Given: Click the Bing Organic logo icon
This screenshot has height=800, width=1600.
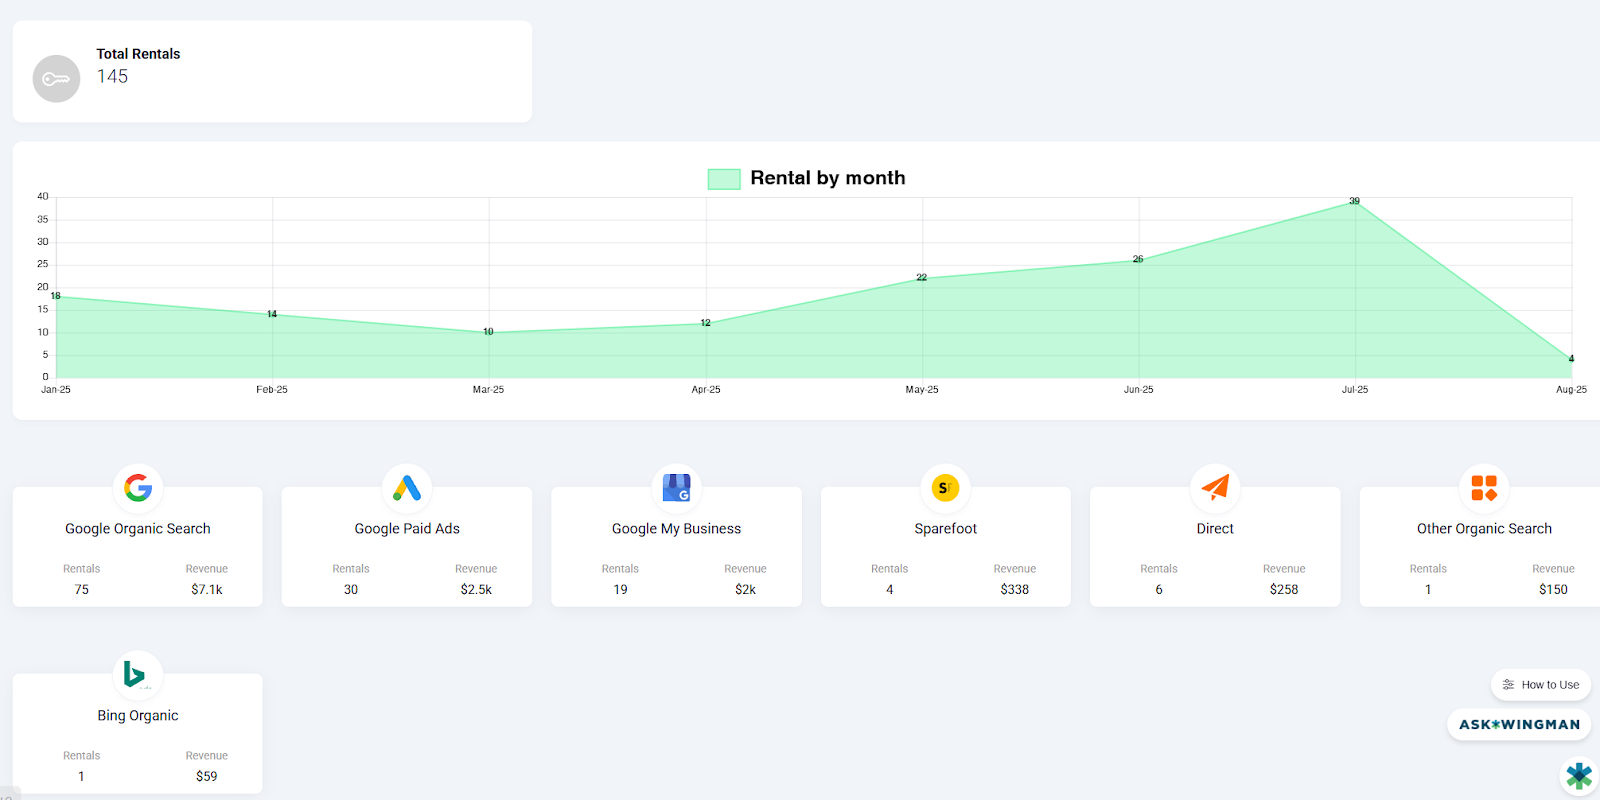Looking at the screenshot, I should point(135,674).
